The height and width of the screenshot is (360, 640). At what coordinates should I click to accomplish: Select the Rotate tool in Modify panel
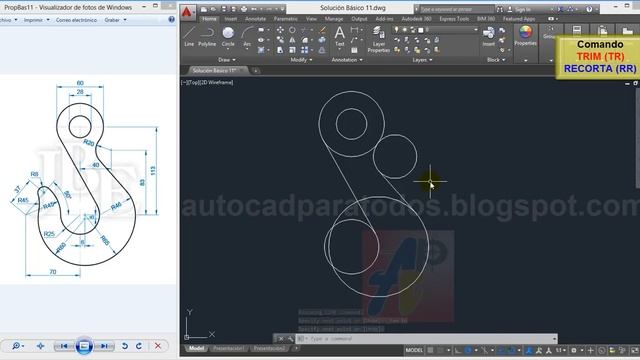292,30
